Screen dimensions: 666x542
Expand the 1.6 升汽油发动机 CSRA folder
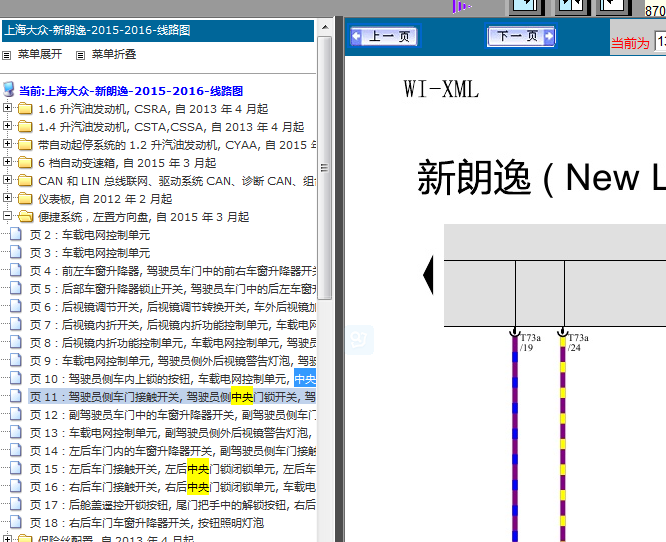(7, 107)
